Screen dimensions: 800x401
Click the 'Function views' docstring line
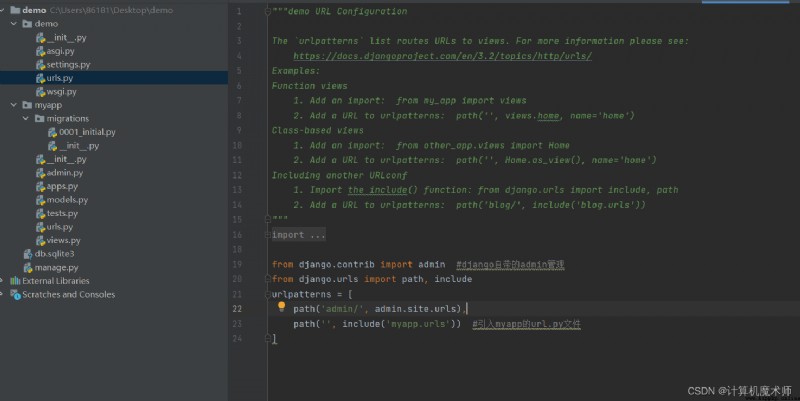tap(310, 86)
